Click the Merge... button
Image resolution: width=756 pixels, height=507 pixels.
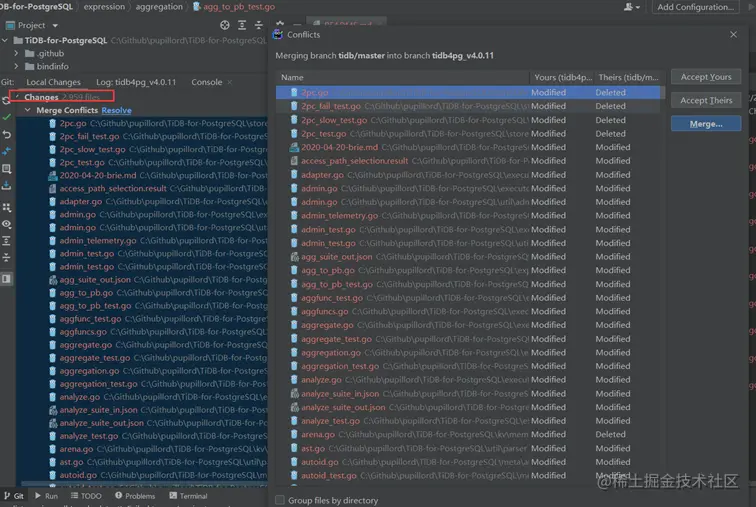coord(706,124)
